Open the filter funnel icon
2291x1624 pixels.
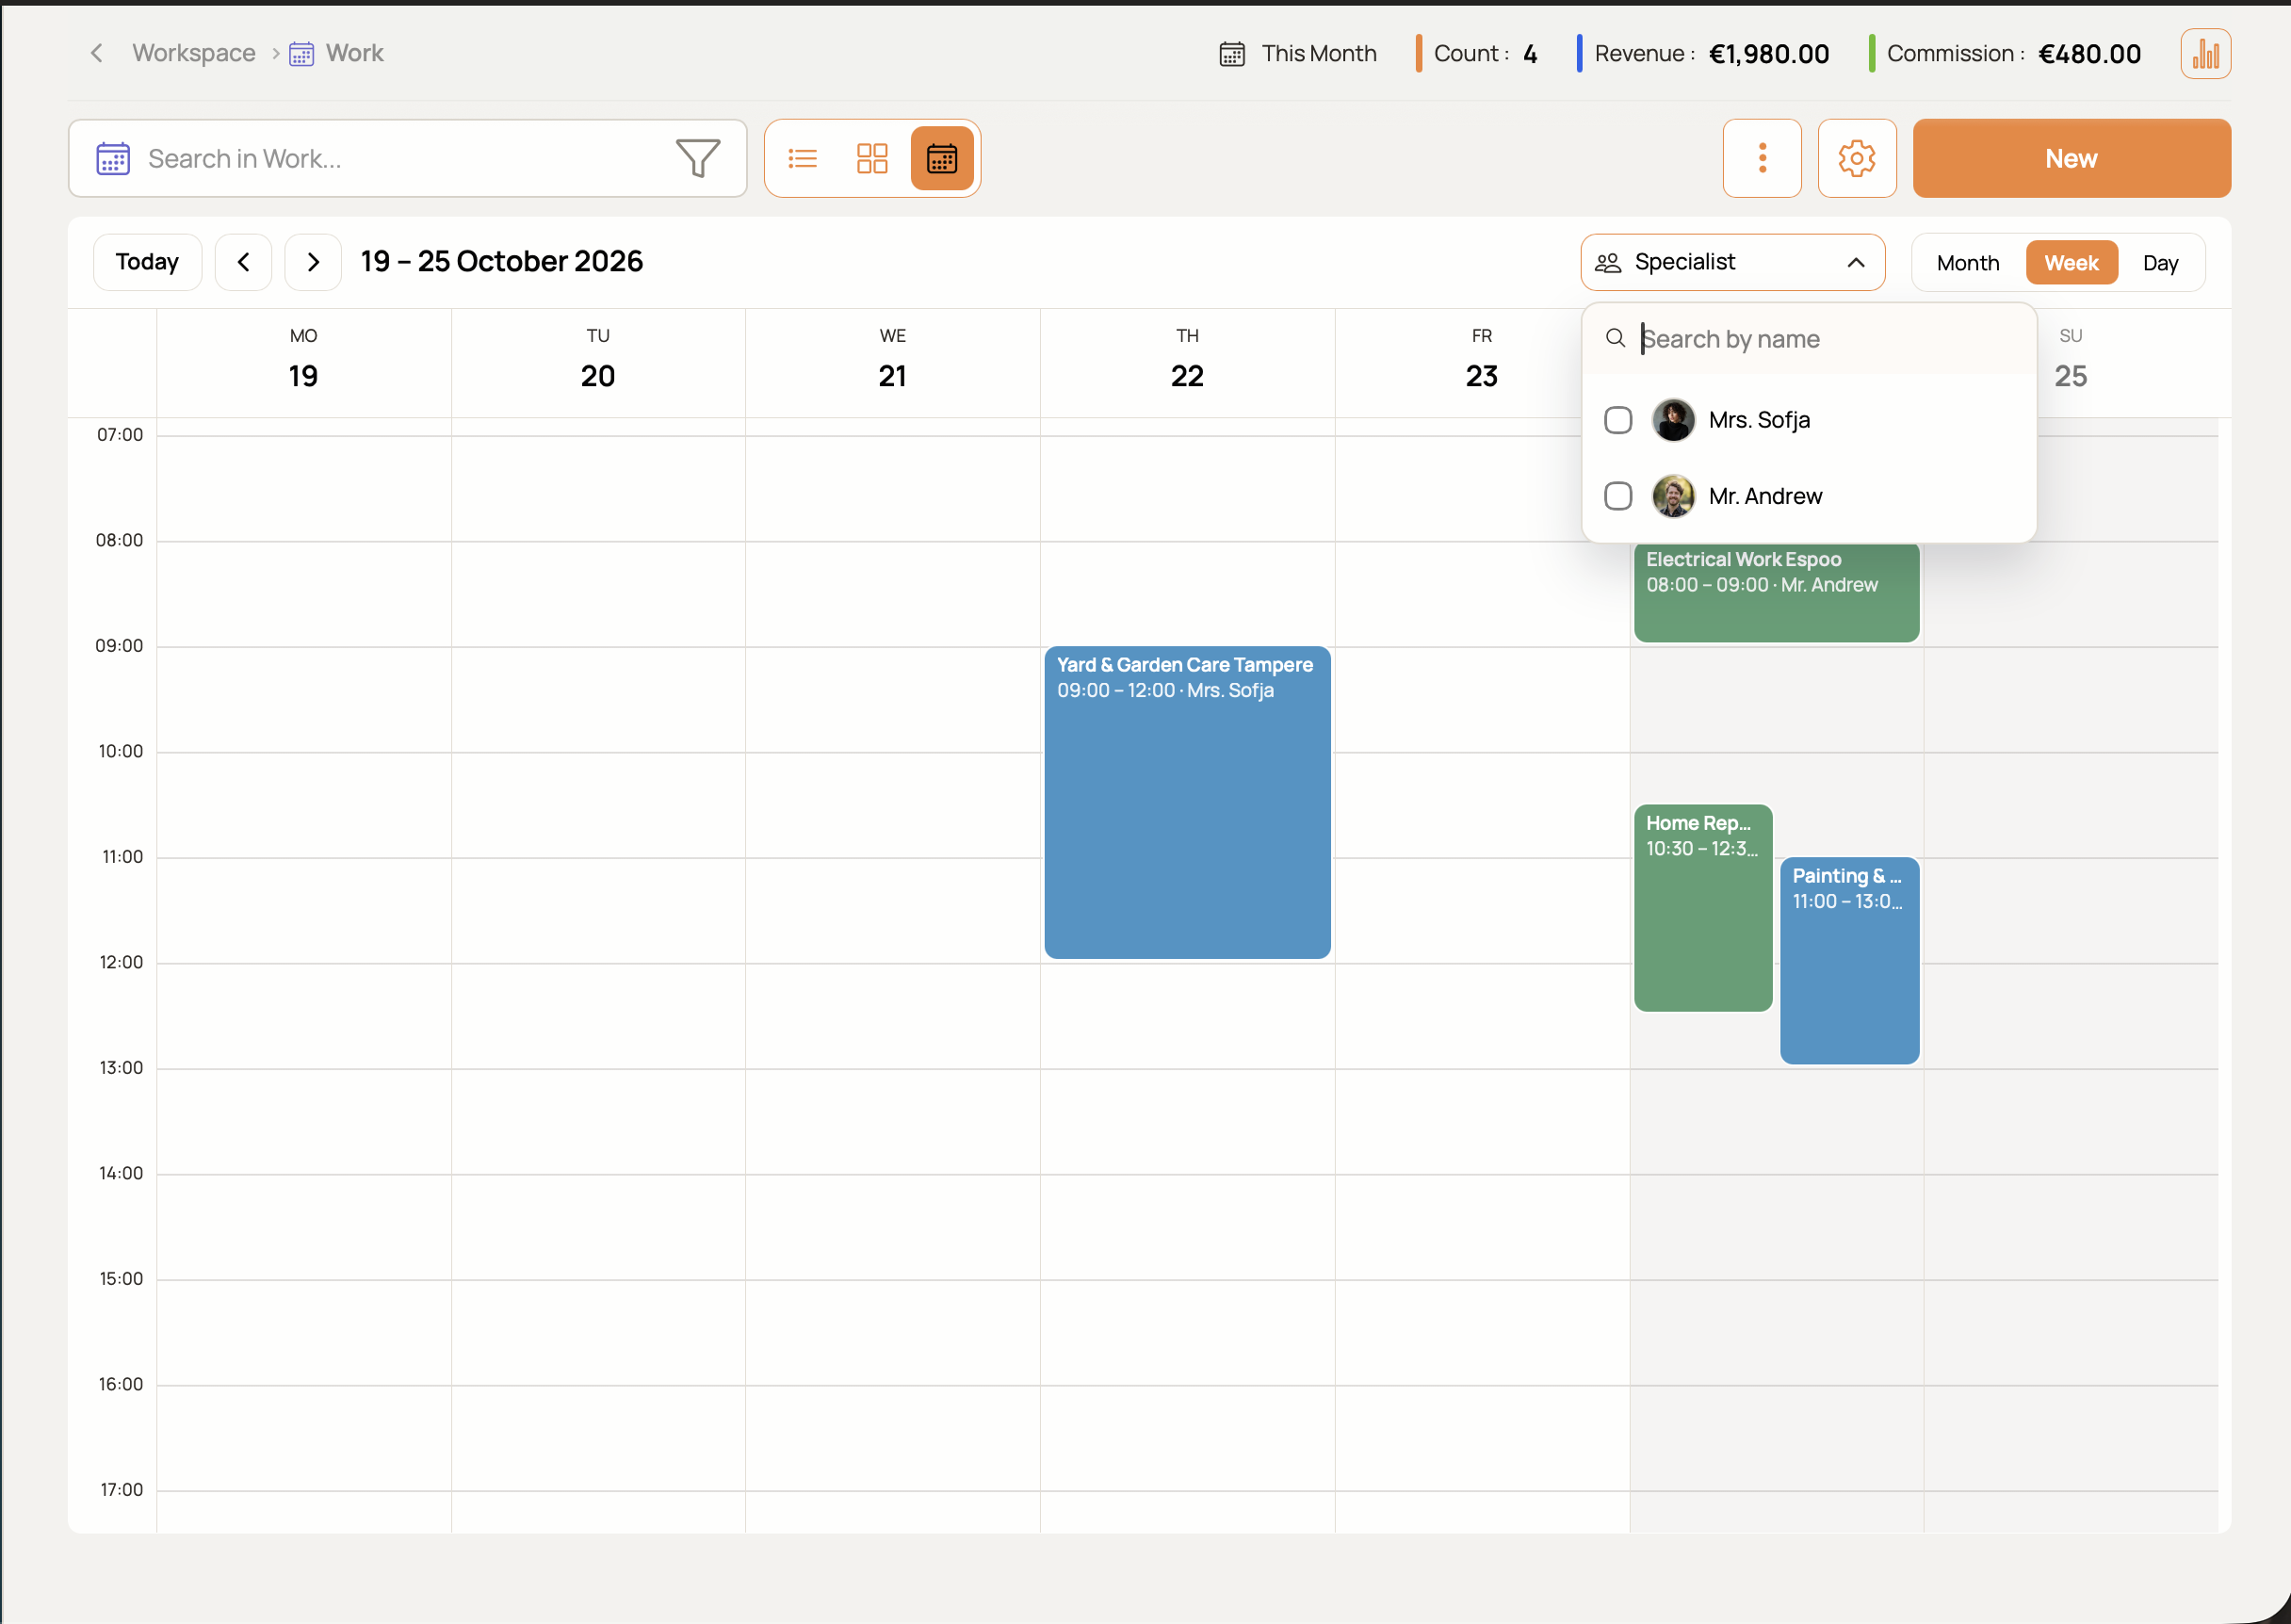tap(698, 158)
